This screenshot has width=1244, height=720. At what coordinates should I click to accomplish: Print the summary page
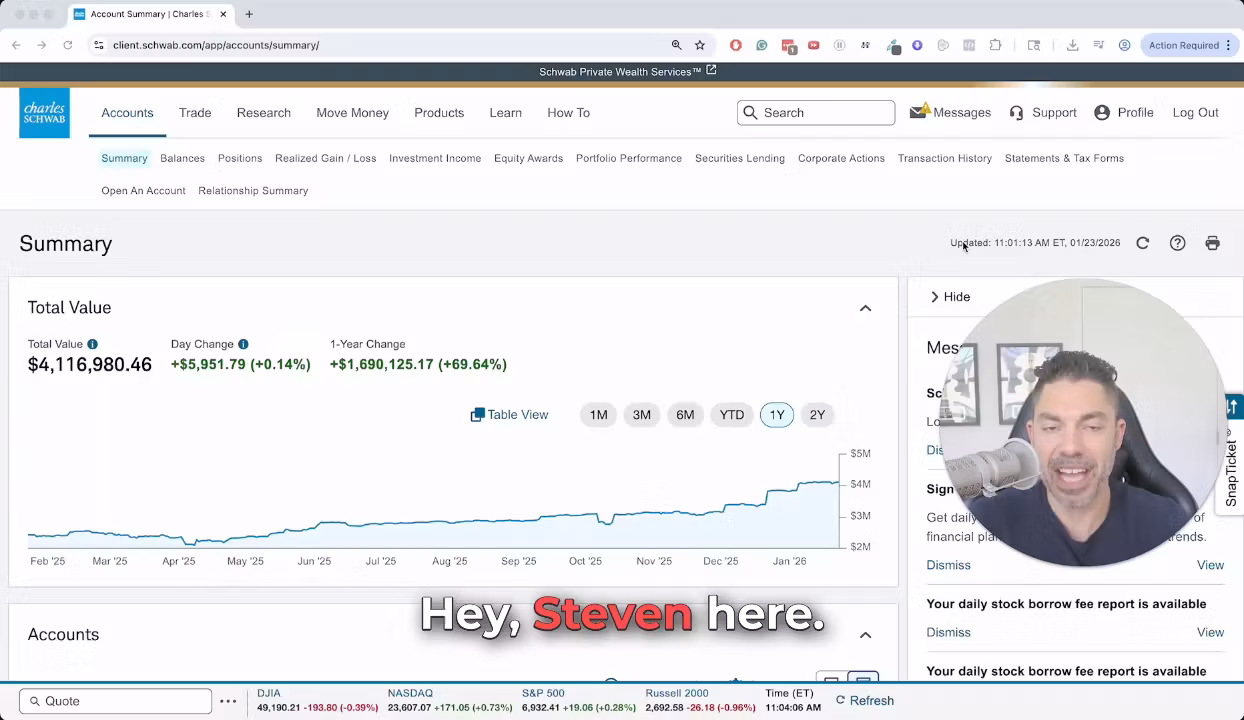[x=1212, y=243]
